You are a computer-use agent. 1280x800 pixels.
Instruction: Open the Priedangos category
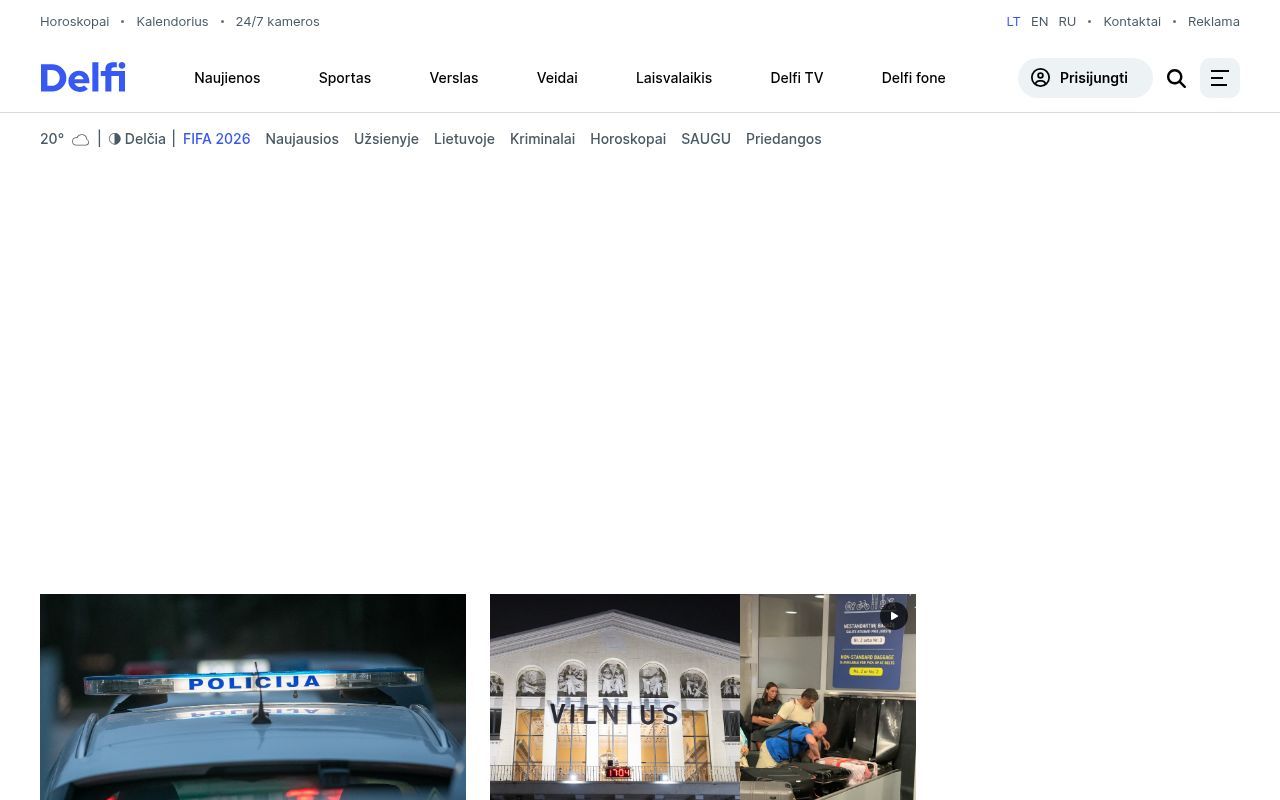(x=784, y=139)
